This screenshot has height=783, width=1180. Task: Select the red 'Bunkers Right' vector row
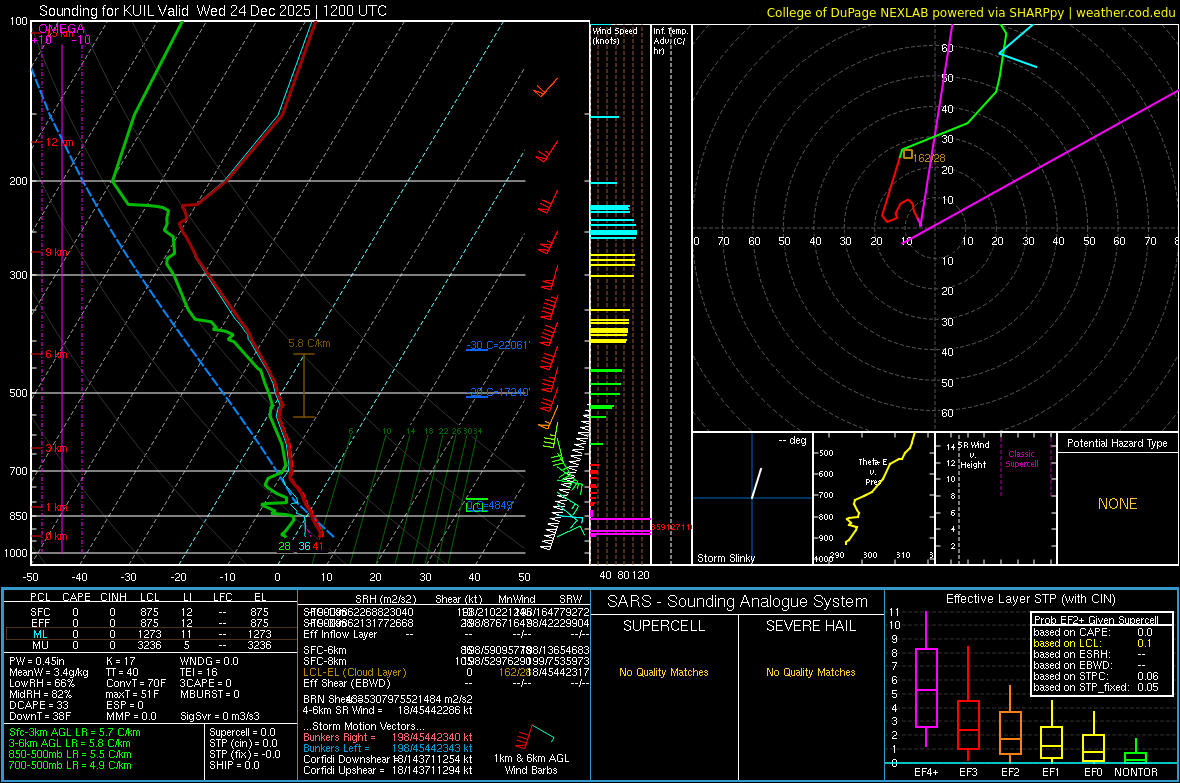[x=388, y=737]
